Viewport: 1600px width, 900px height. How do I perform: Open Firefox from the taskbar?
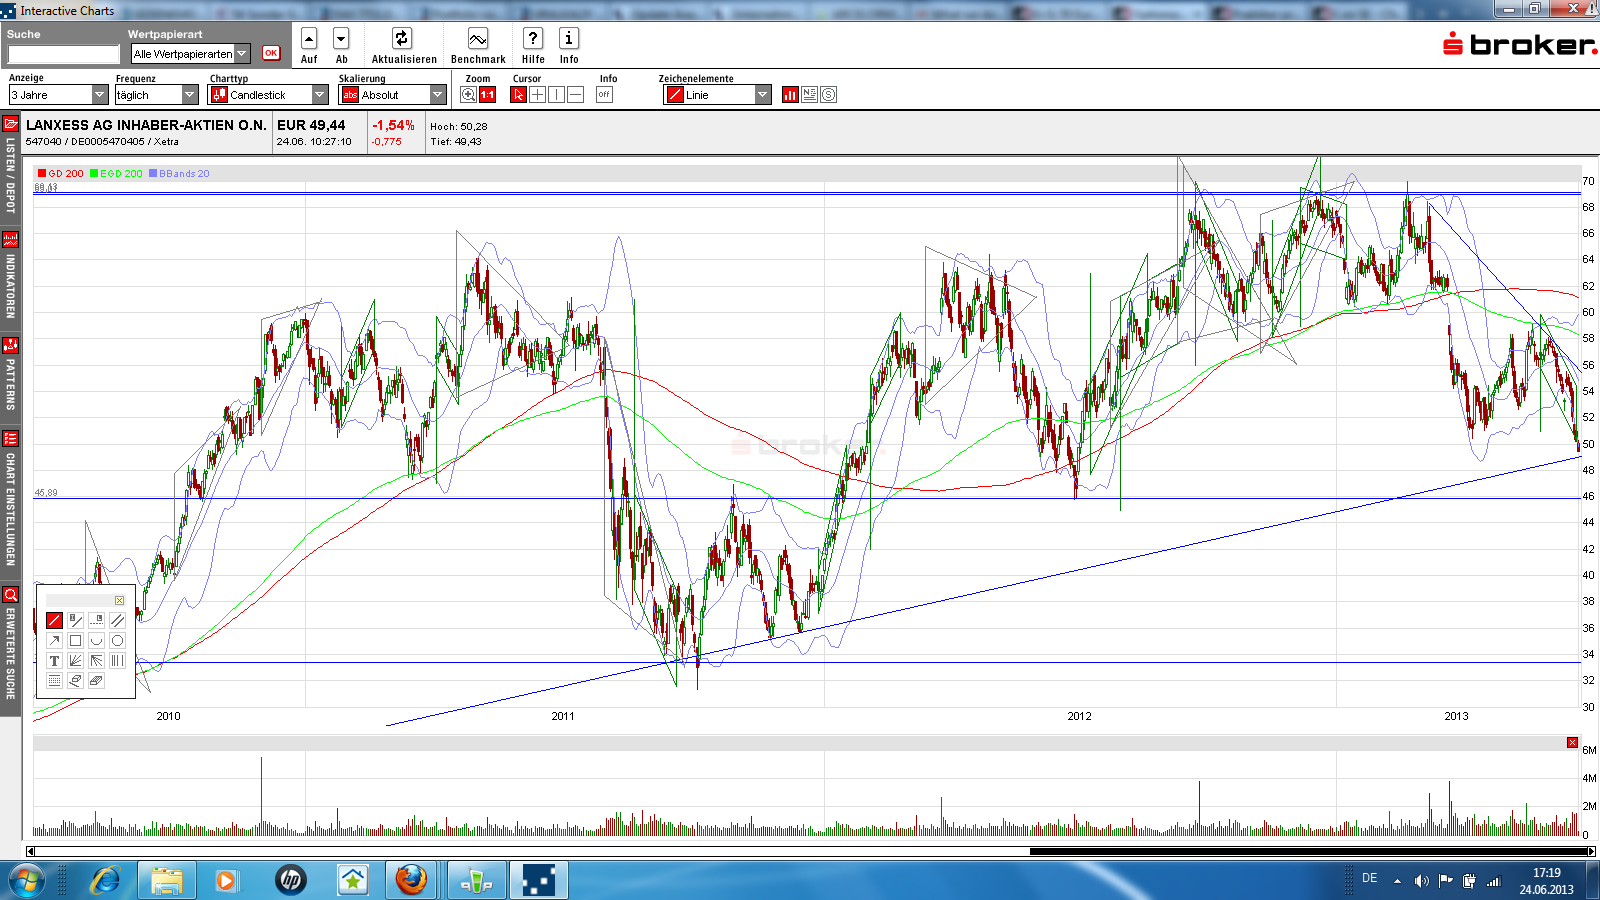pyautogui.click(x=411, y=881)
